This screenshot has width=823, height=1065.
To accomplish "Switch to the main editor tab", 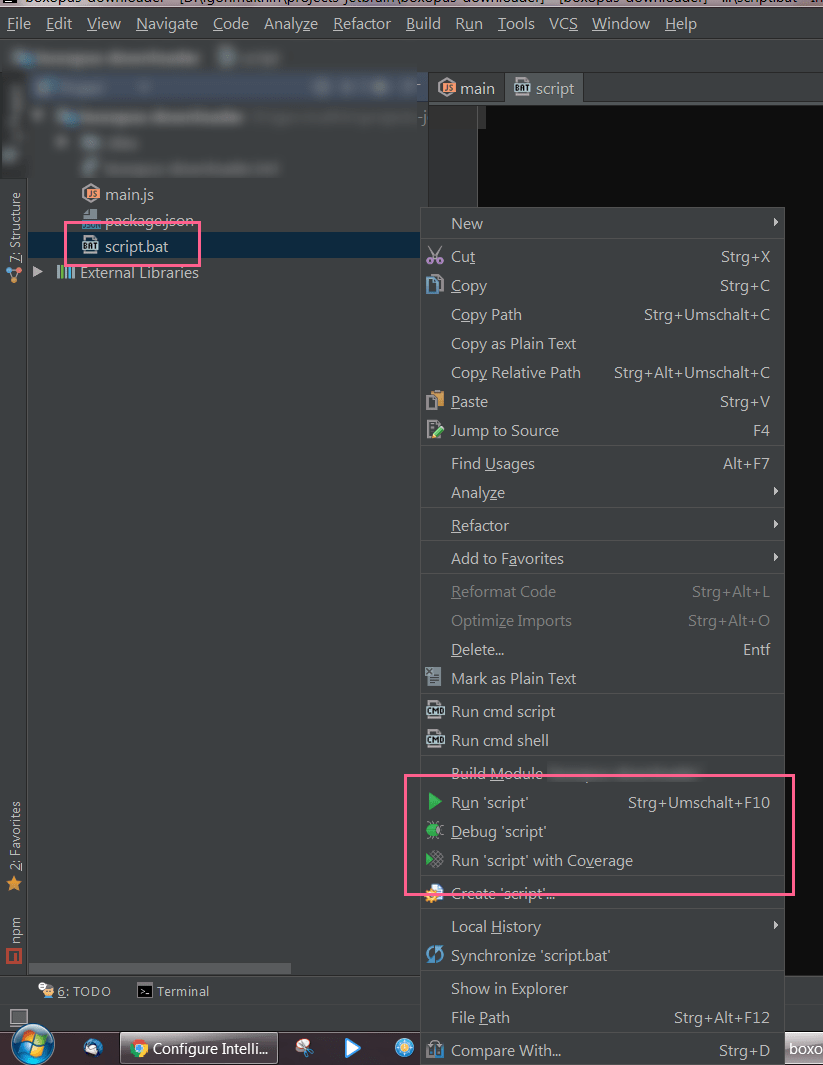I will click(x=465, y=87).
